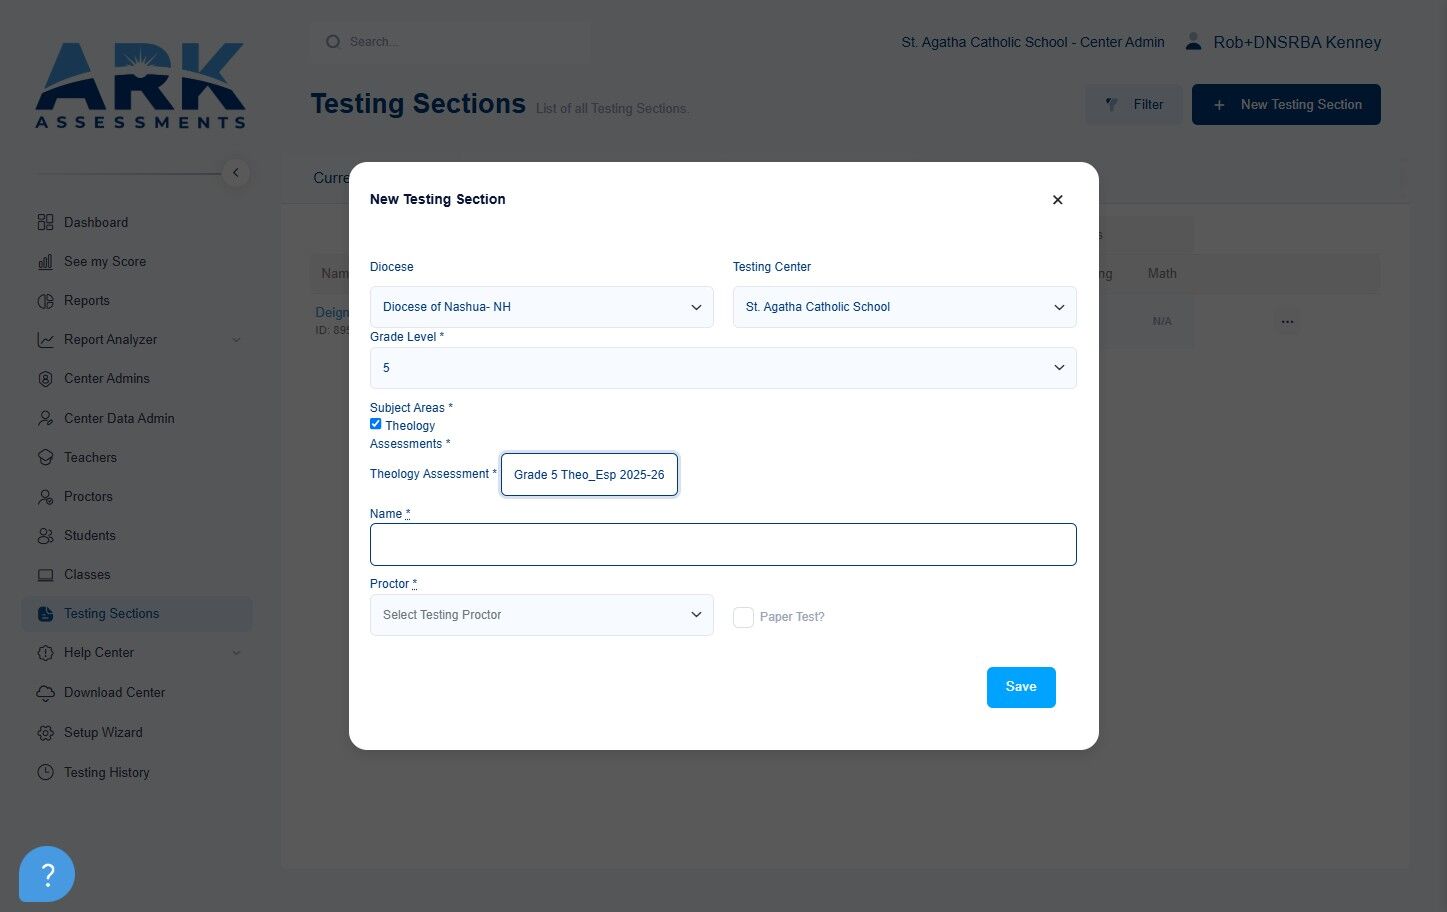The height and width of the screenshot is (912, 1447).
Task: Expand the Select Testing Proctor dropdown
Action: coord(542,615)
